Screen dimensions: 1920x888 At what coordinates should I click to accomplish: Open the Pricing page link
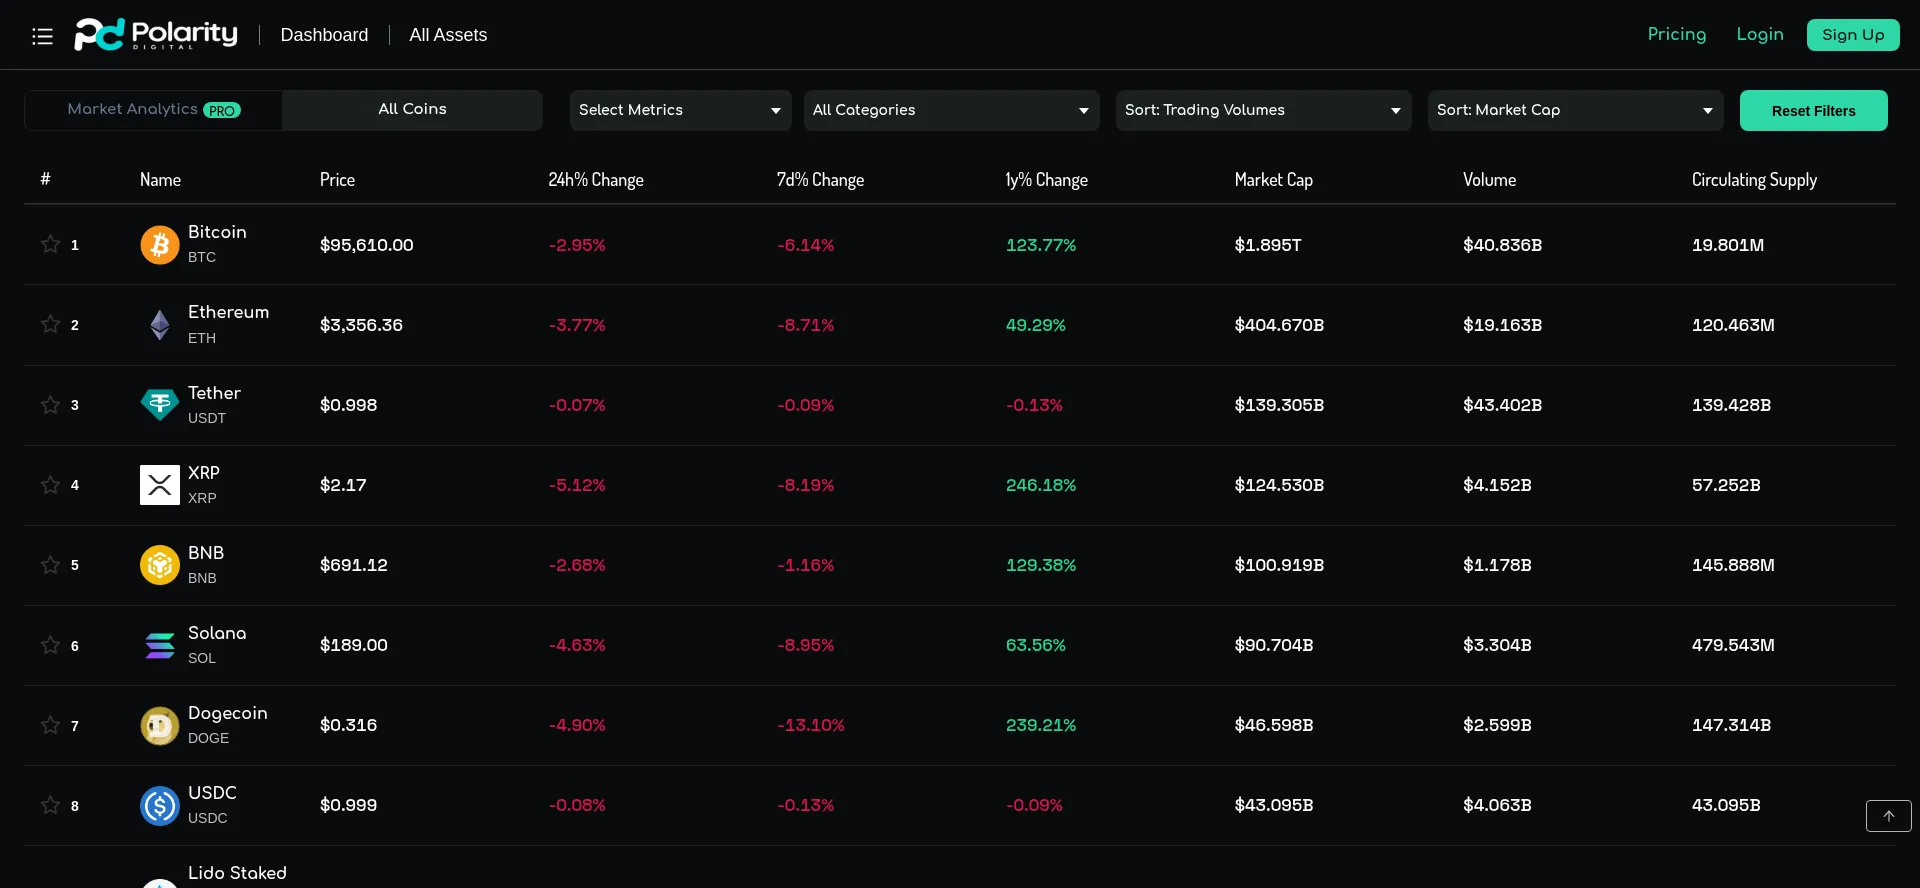(x=1677, y=34)
